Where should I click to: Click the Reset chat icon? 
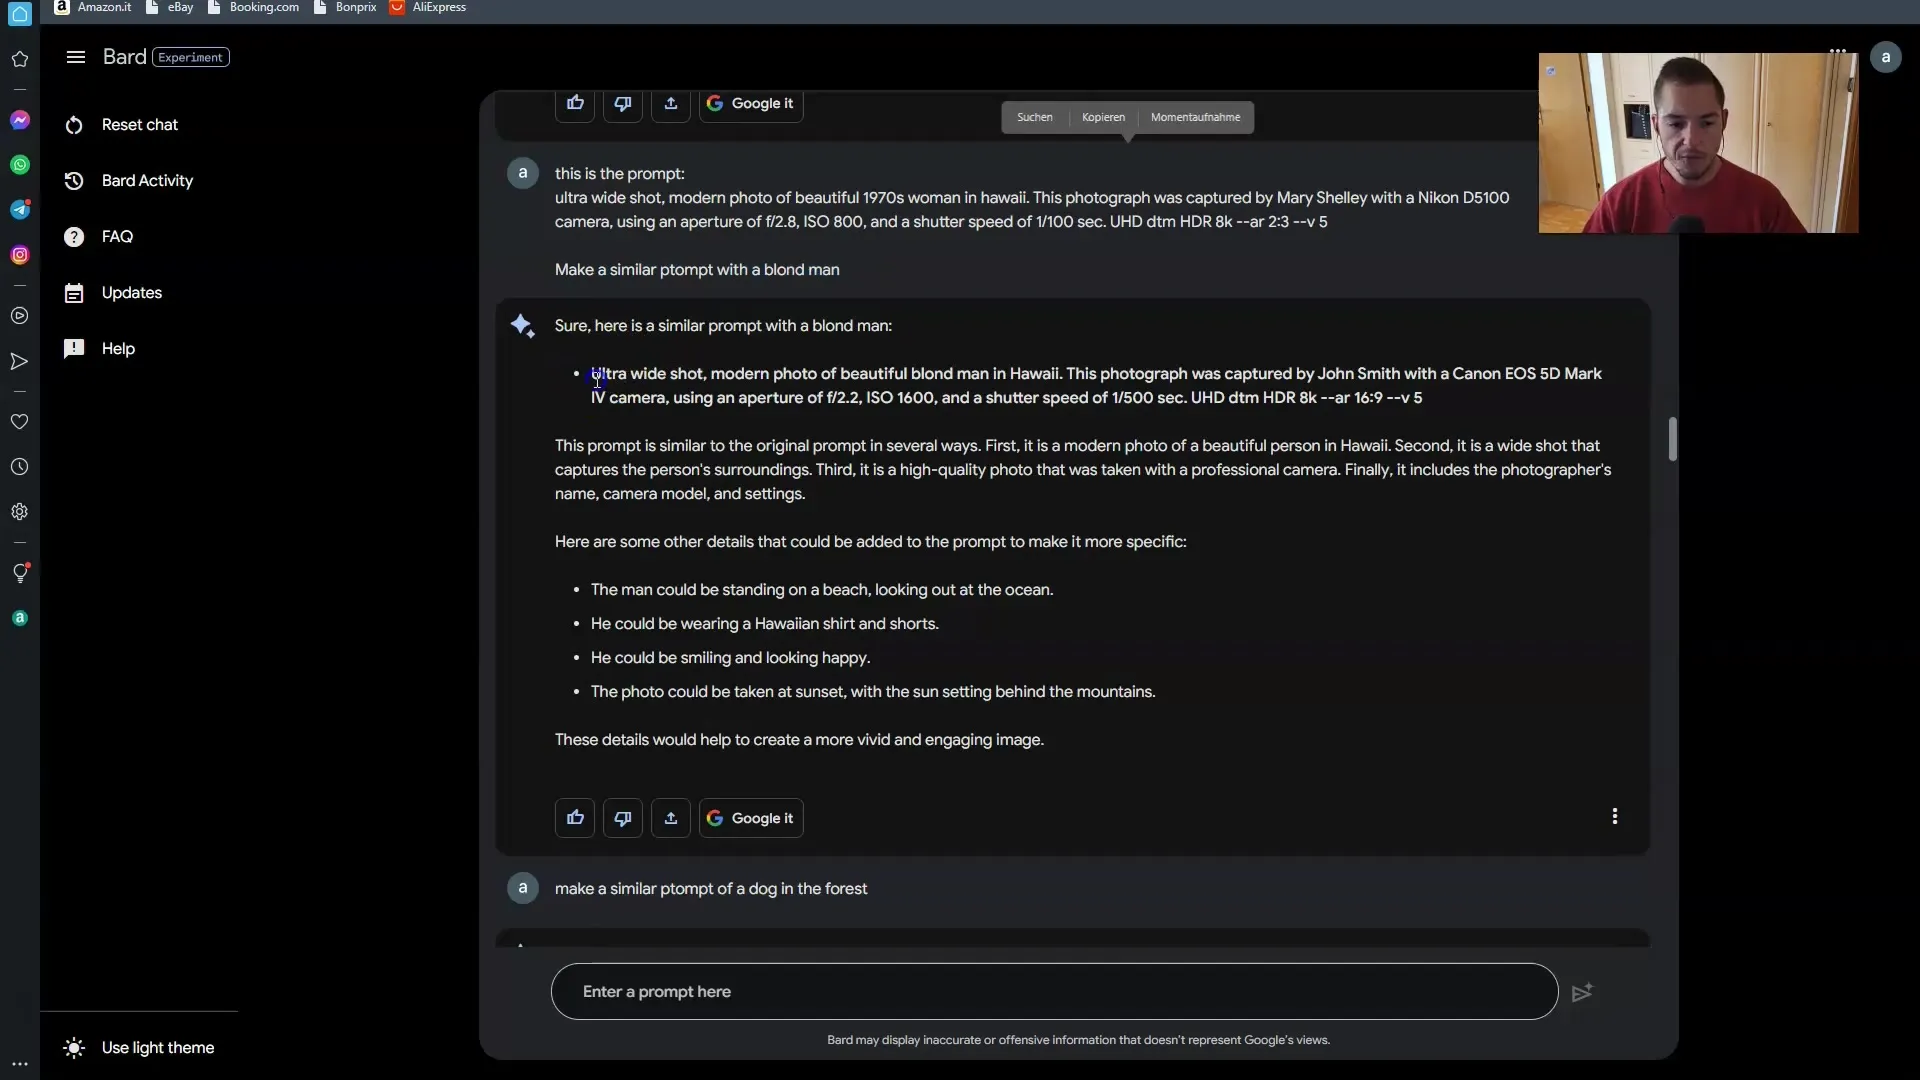74,125
